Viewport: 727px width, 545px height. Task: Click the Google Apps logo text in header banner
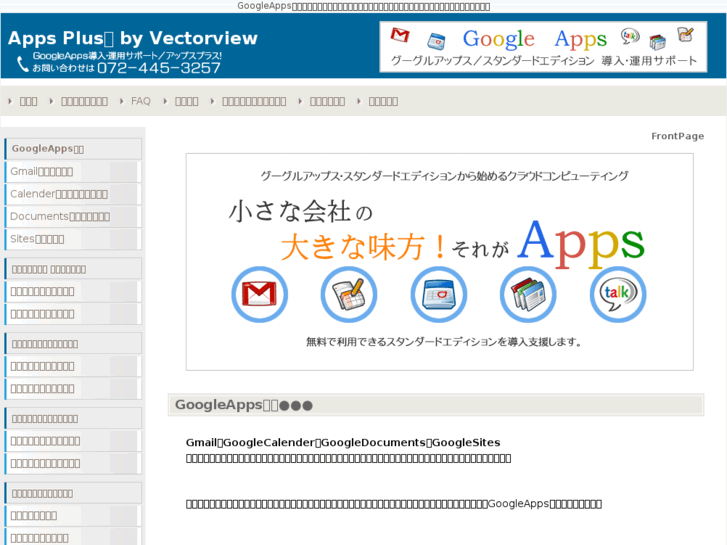pos(535,39)
